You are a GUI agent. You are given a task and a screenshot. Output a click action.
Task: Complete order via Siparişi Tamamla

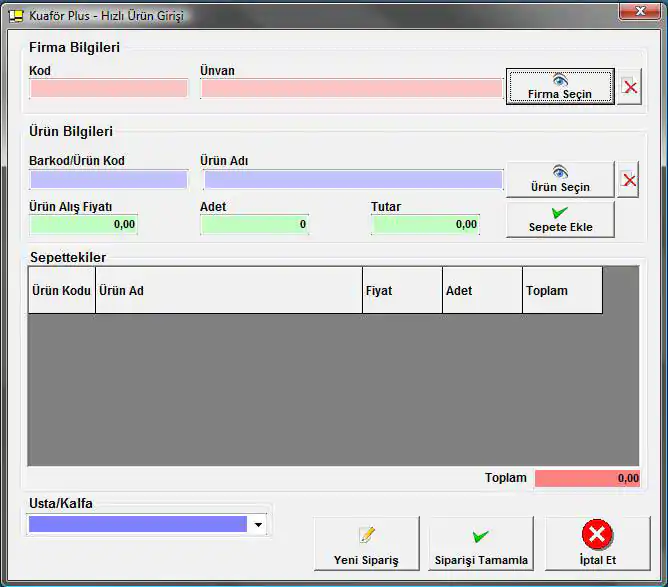pyautogui.click(x=481, y=544)
